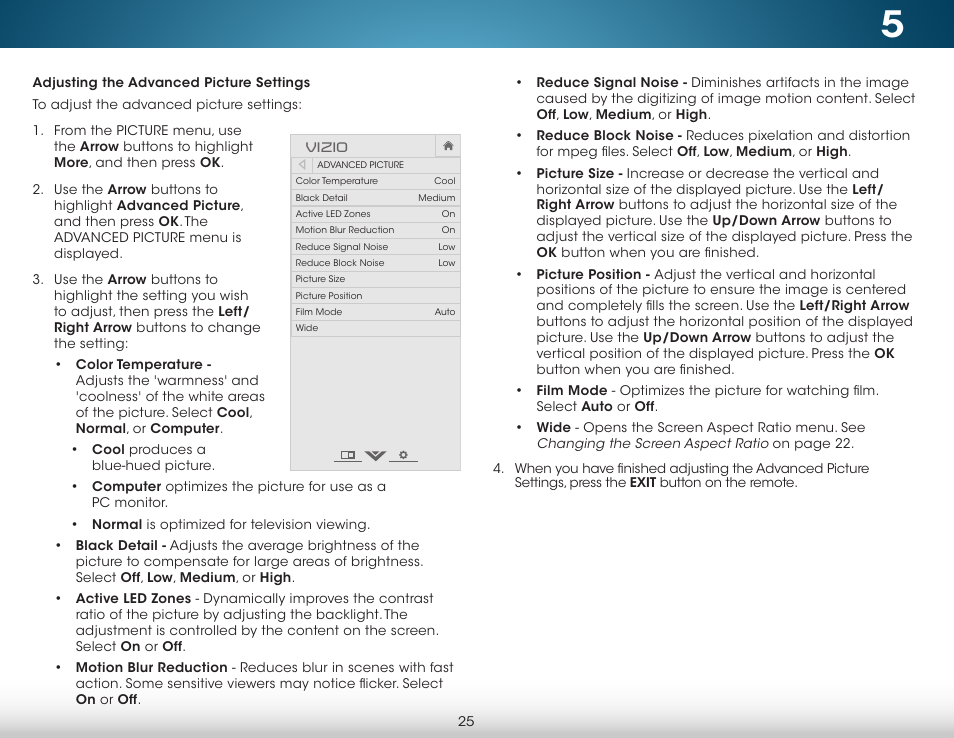Click 'Changing the Screen Aspect Ratio' reference

click(x=652, y=444)
